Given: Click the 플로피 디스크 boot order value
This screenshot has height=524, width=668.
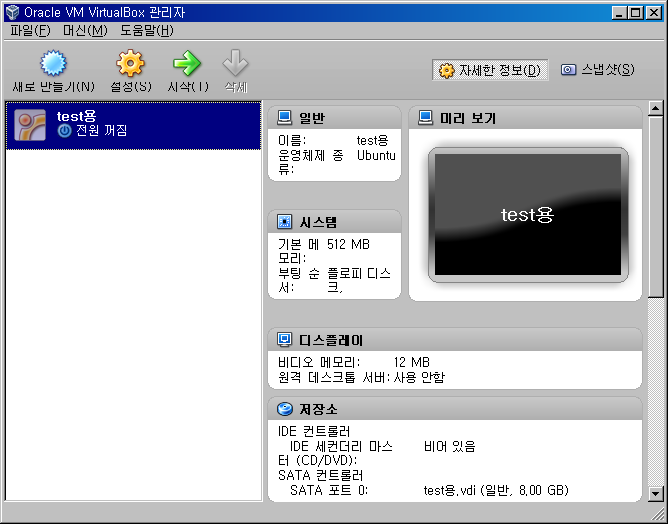Looking at the screenshot, I should click(x=359, y=280).
